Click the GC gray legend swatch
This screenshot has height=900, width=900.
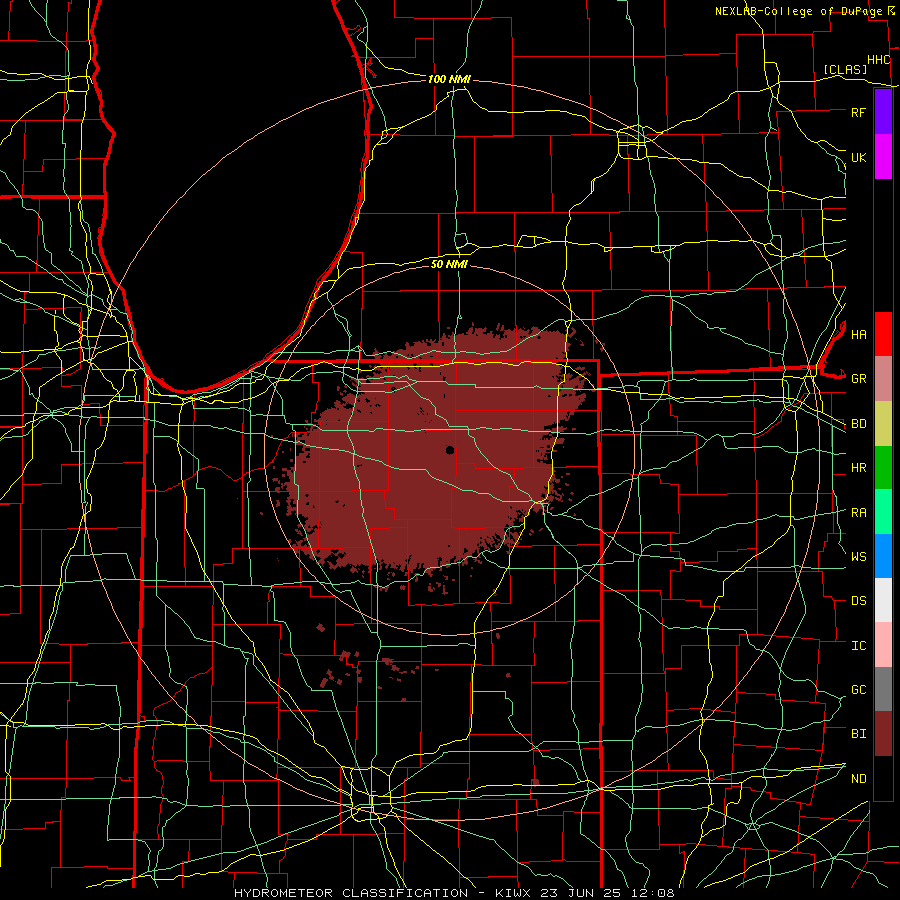tap(883, 689)
